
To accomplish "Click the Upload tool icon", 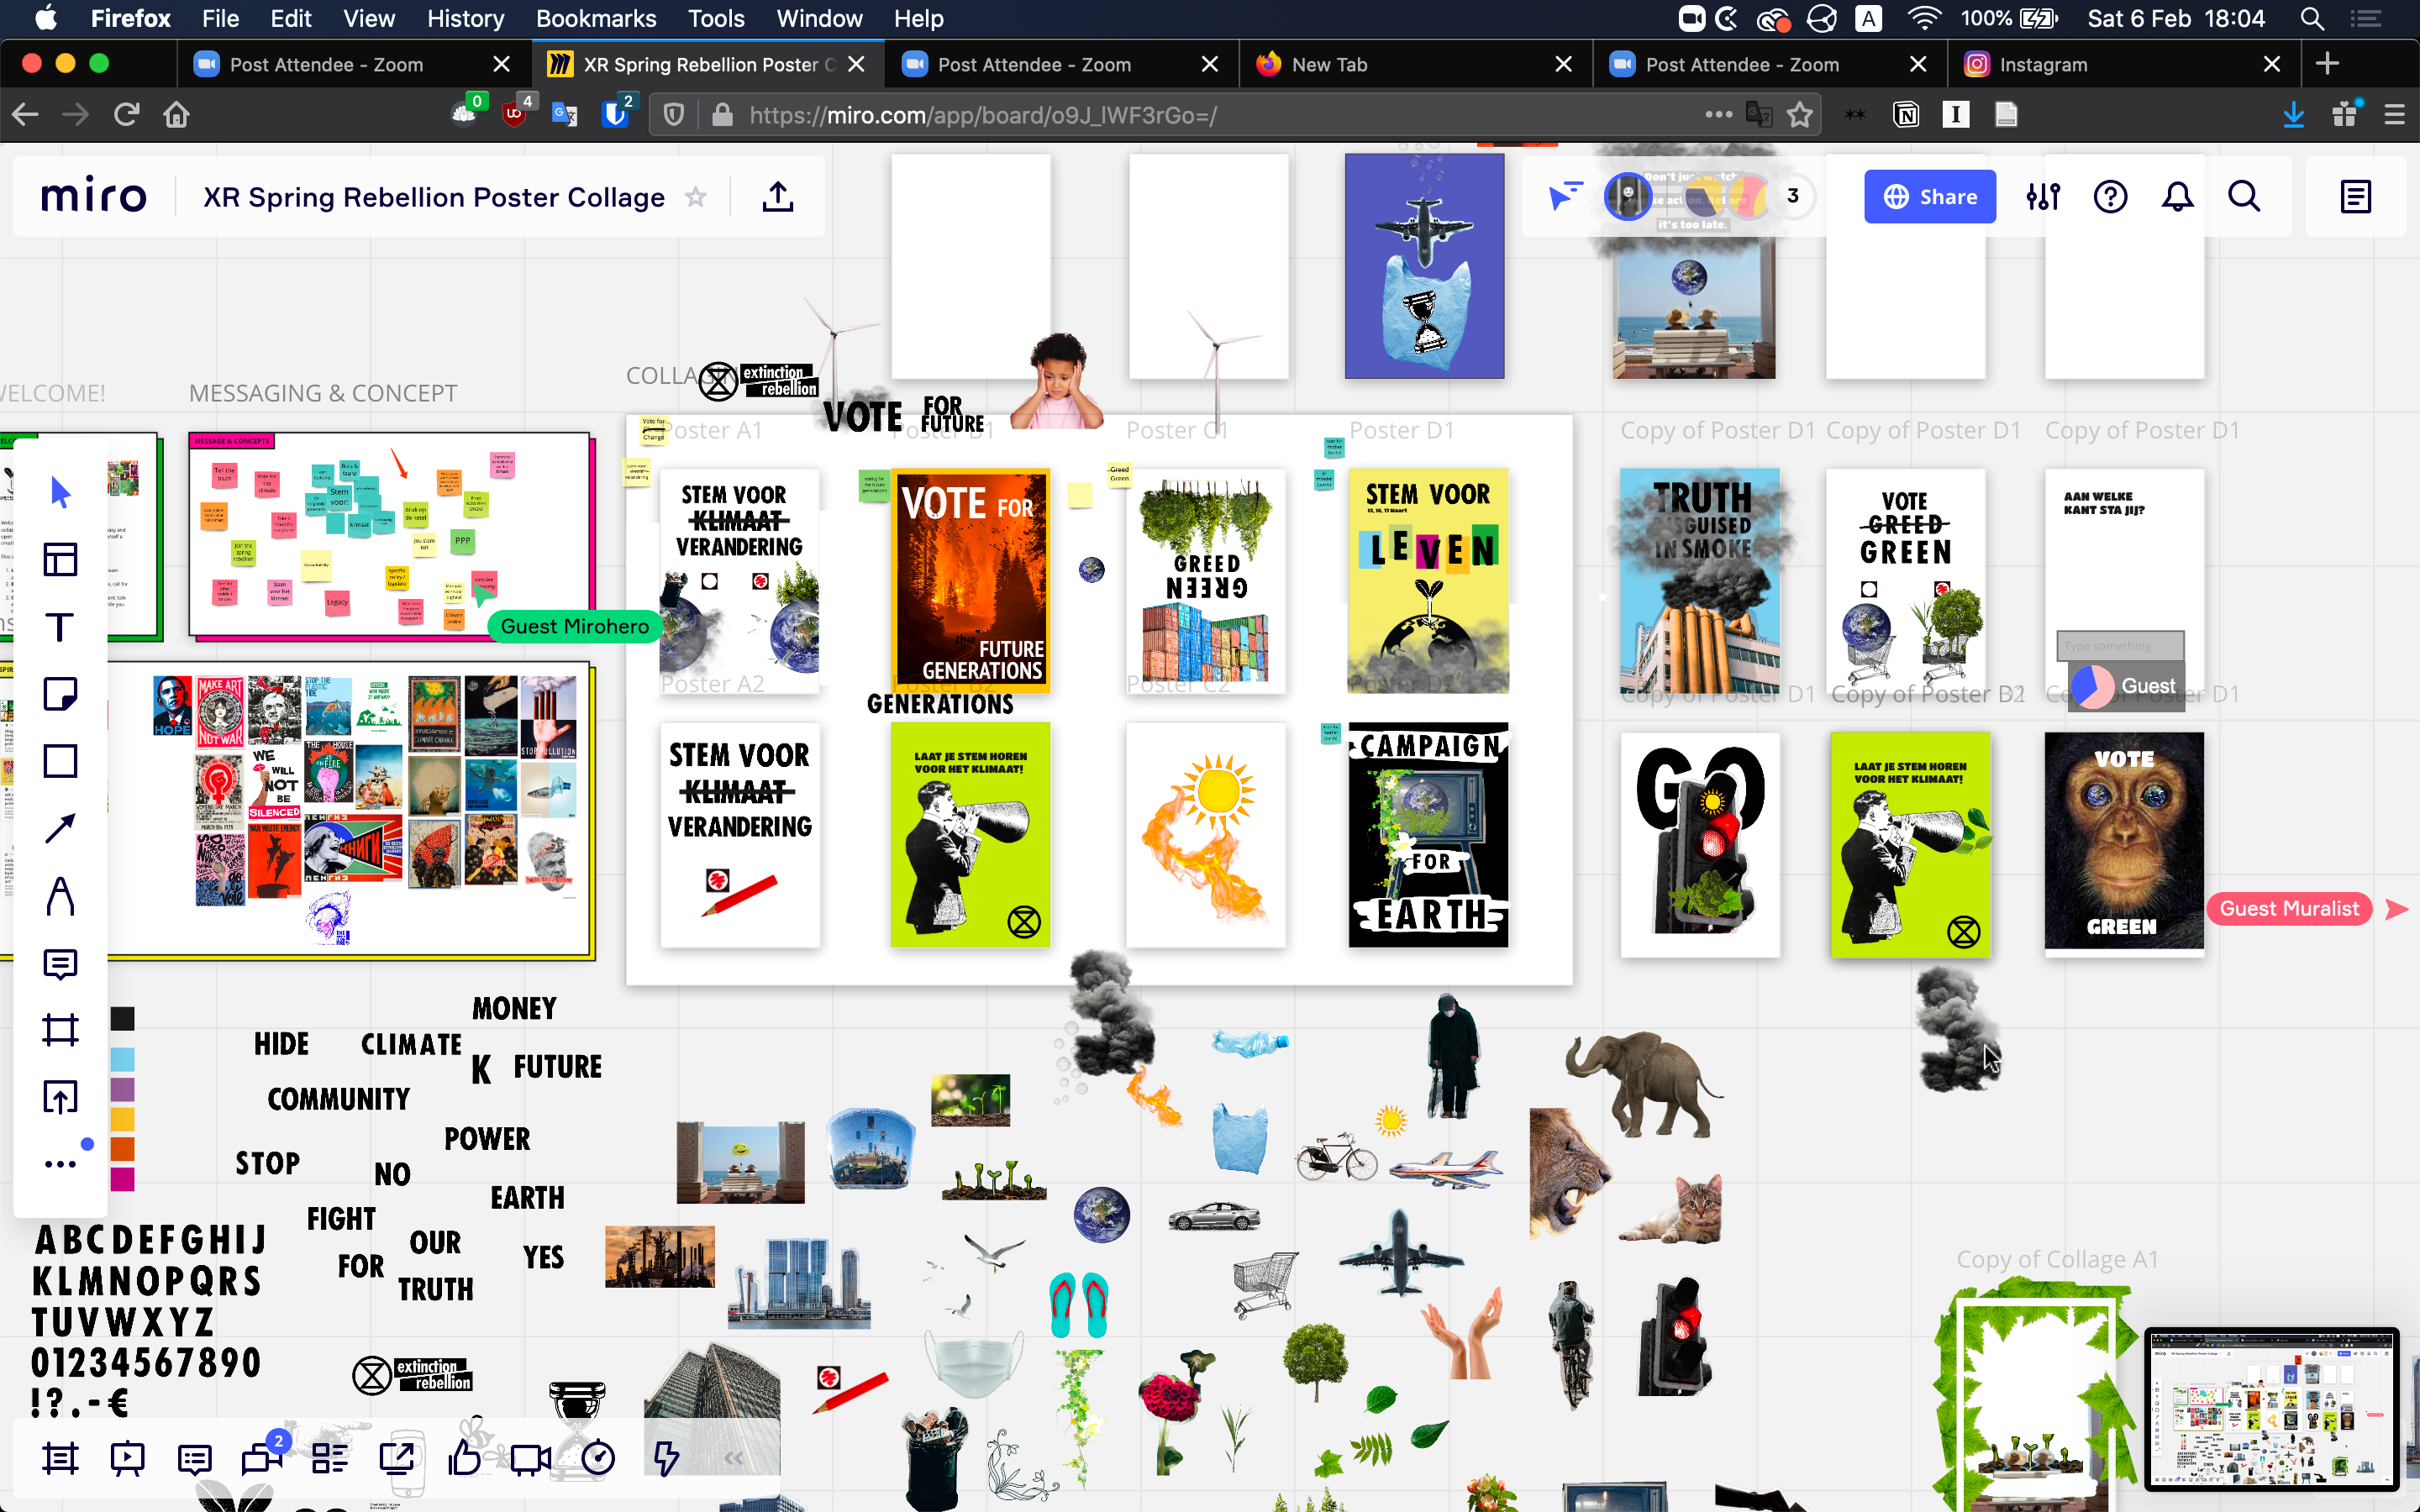I will (60, 1097).
